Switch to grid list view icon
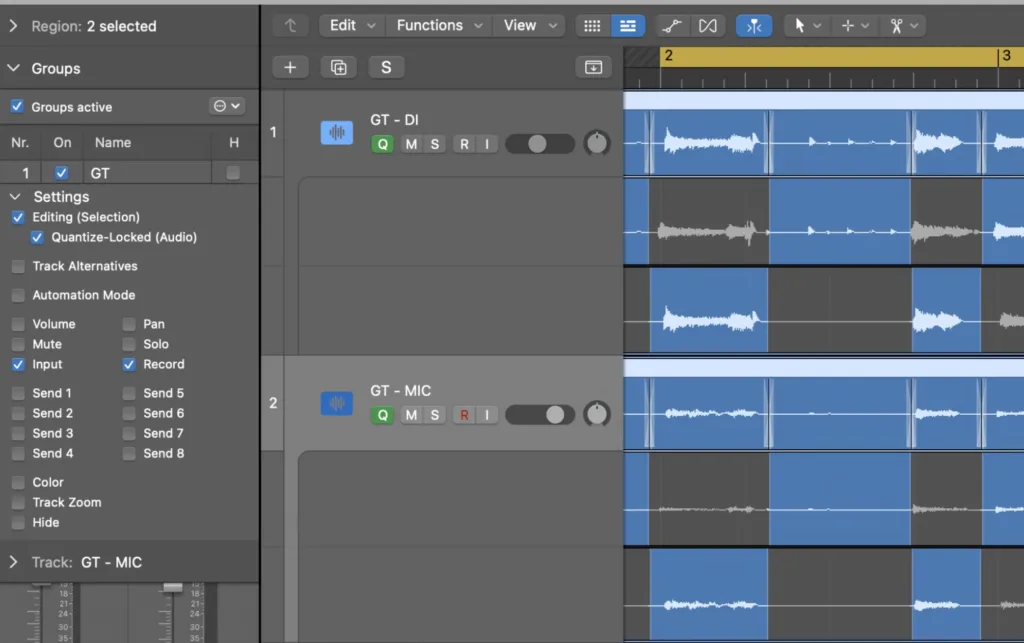1024x643 pixels. pyautogui.click(x=592, y=25)
